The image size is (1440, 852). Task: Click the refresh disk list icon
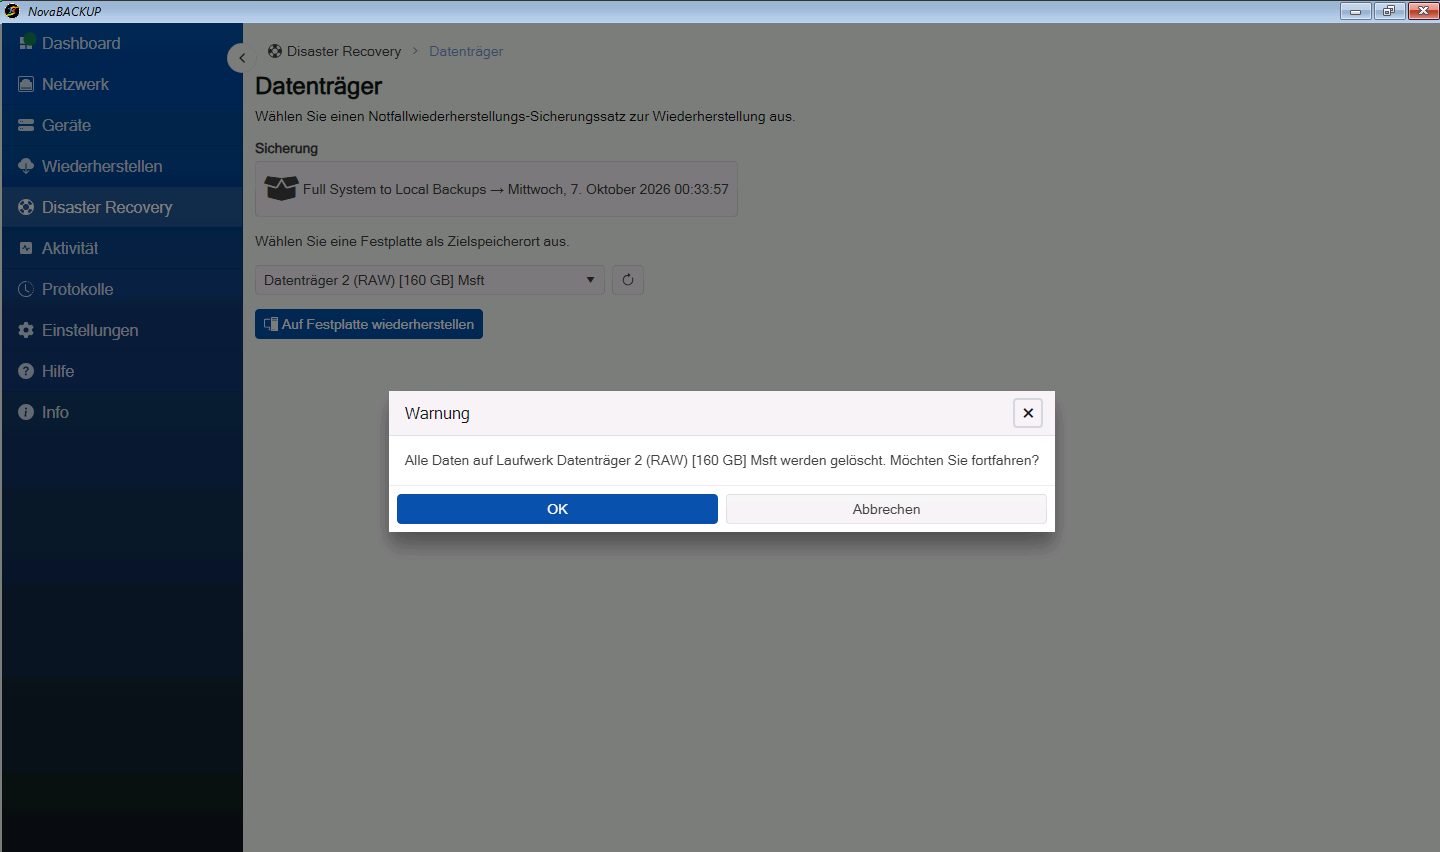coord(628,280)
